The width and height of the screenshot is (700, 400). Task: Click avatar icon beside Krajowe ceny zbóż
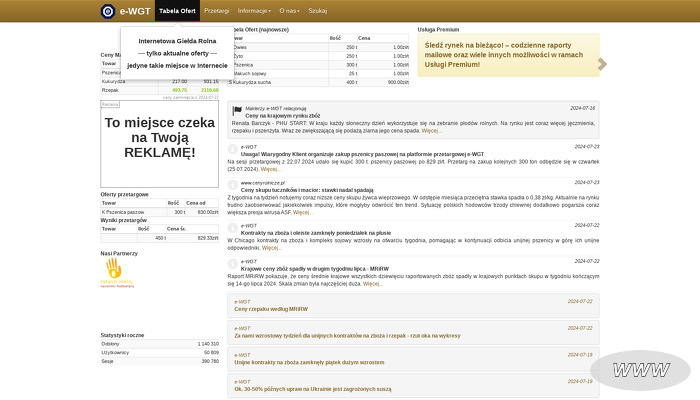pos(233,263)
